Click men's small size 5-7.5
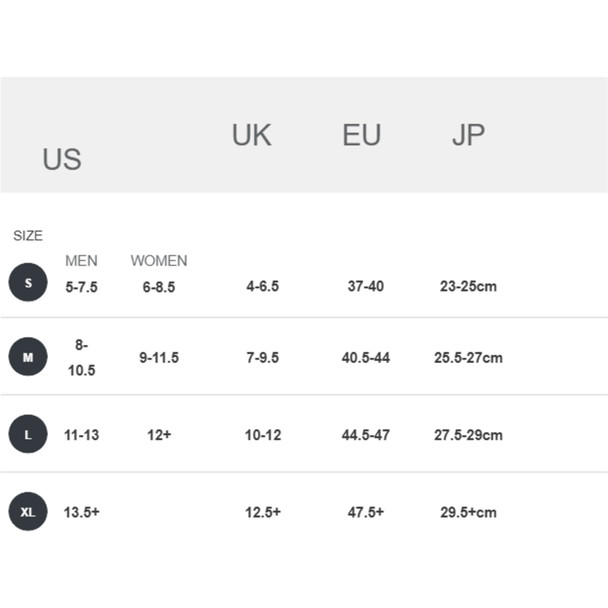 click(81, 287)
